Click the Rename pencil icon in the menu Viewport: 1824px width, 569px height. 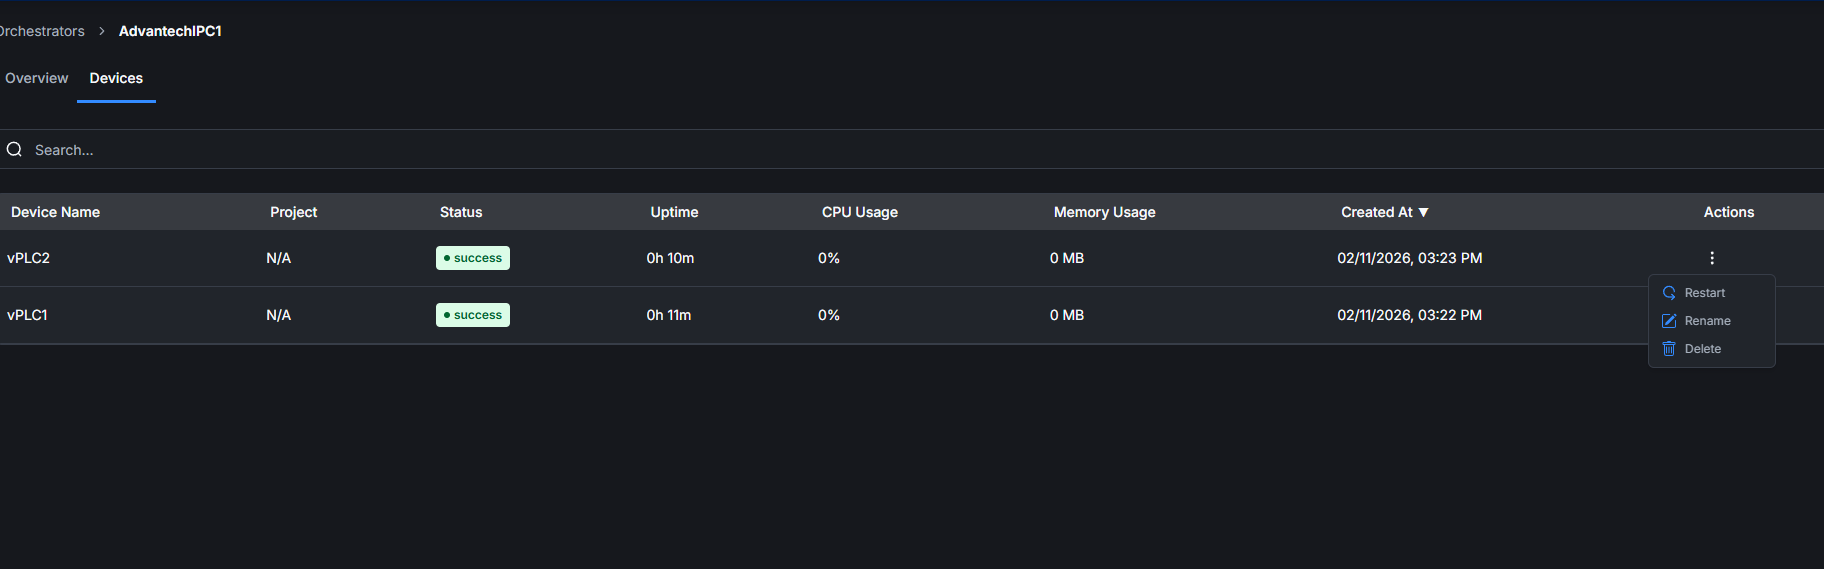click(1669, 321)
